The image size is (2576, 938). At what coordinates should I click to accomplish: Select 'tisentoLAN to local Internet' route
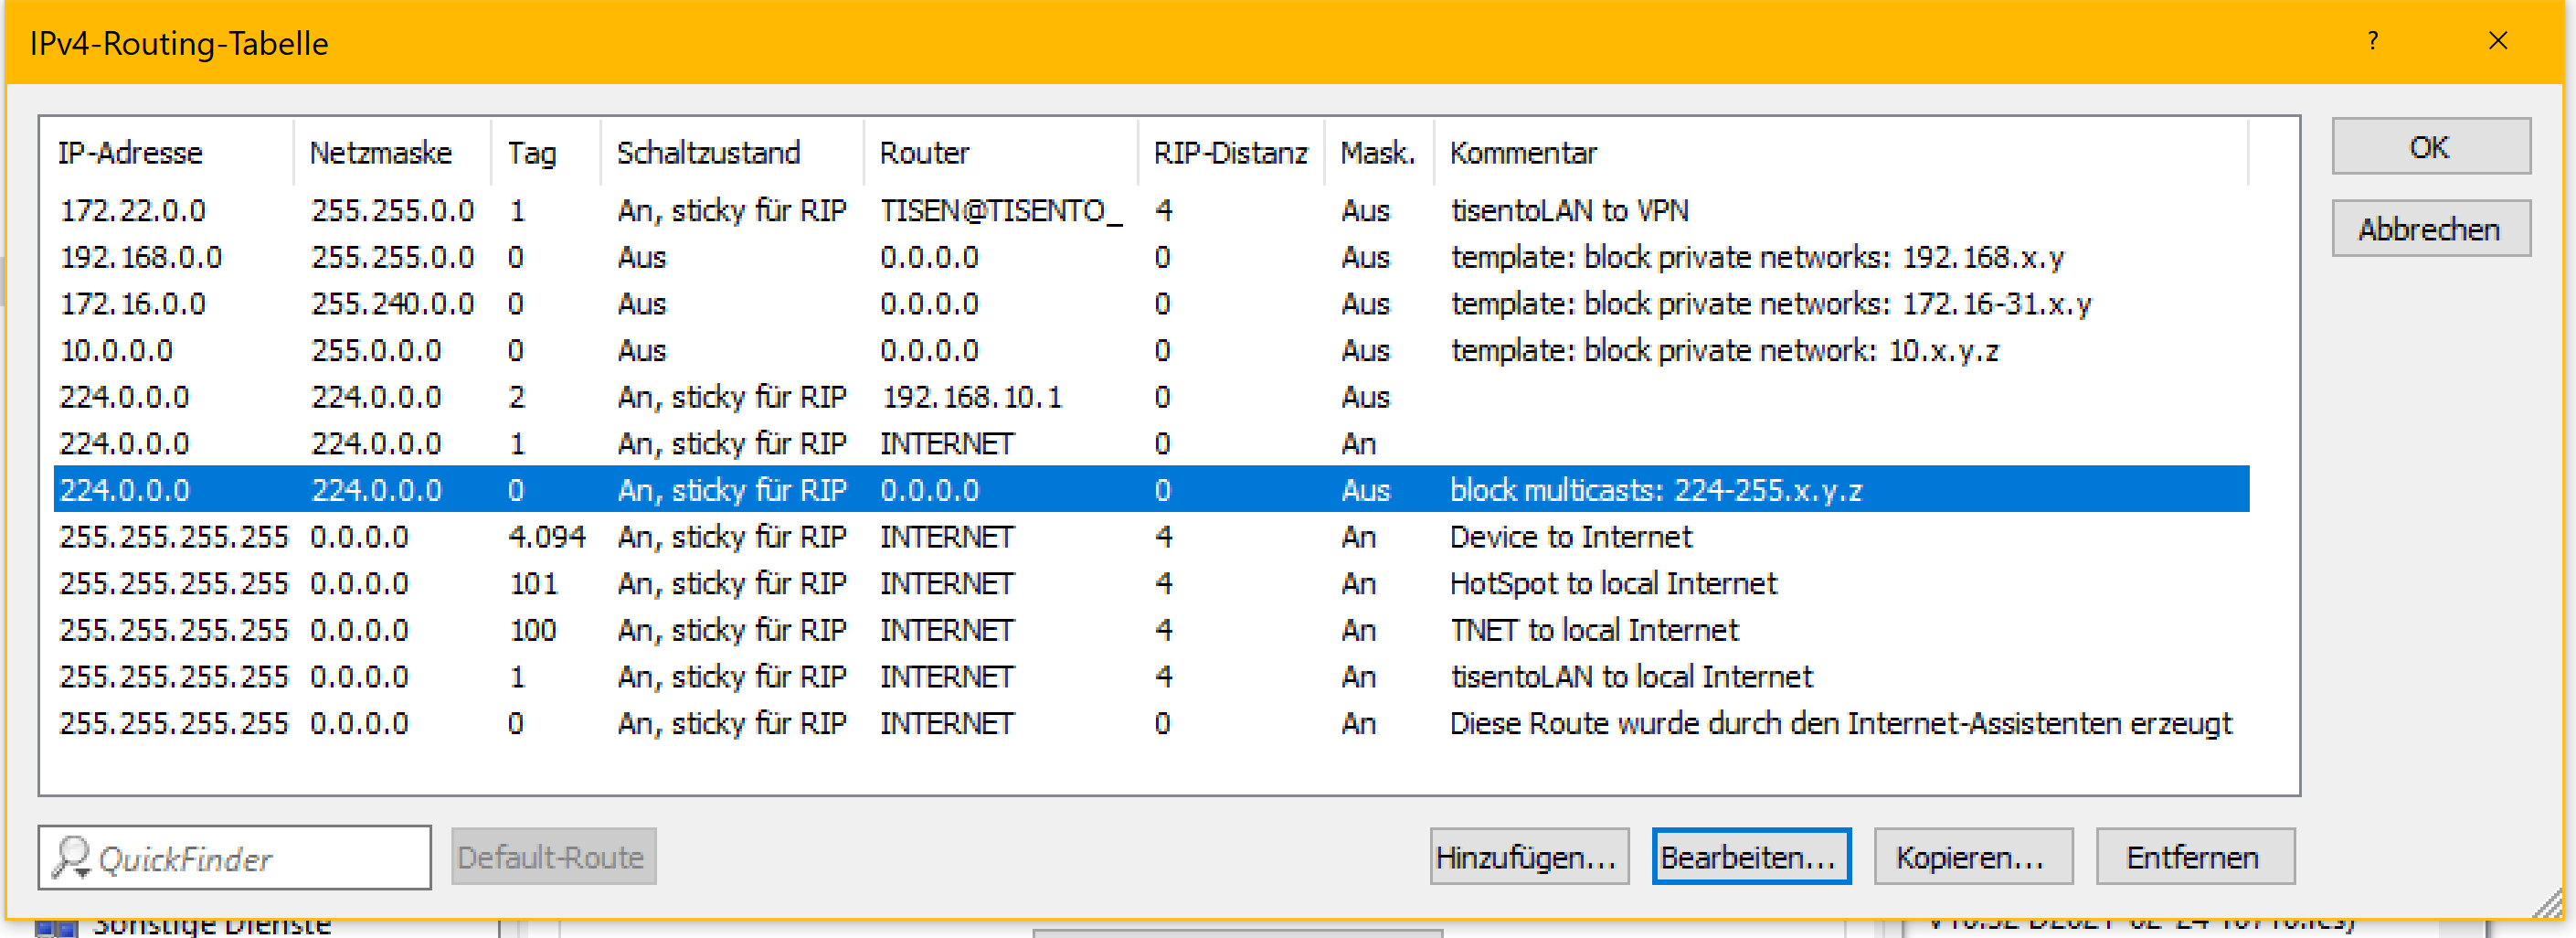(1152, 677)
